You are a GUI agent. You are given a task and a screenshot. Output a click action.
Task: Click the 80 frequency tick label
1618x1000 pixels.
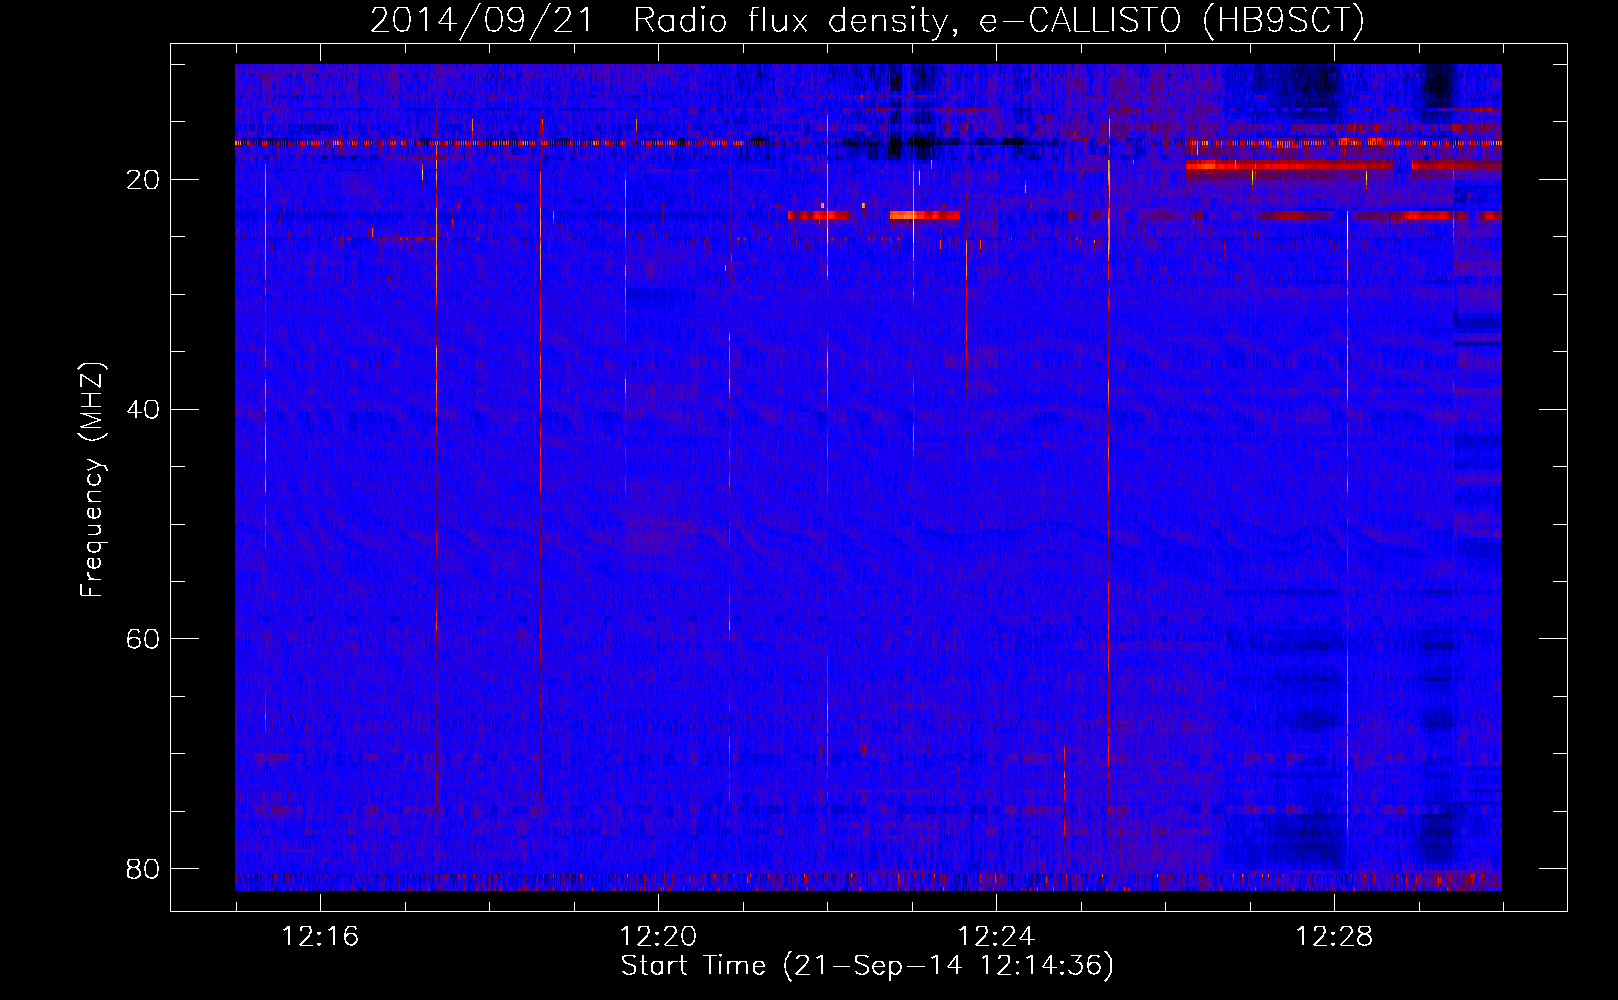click(x=144, y=869)
